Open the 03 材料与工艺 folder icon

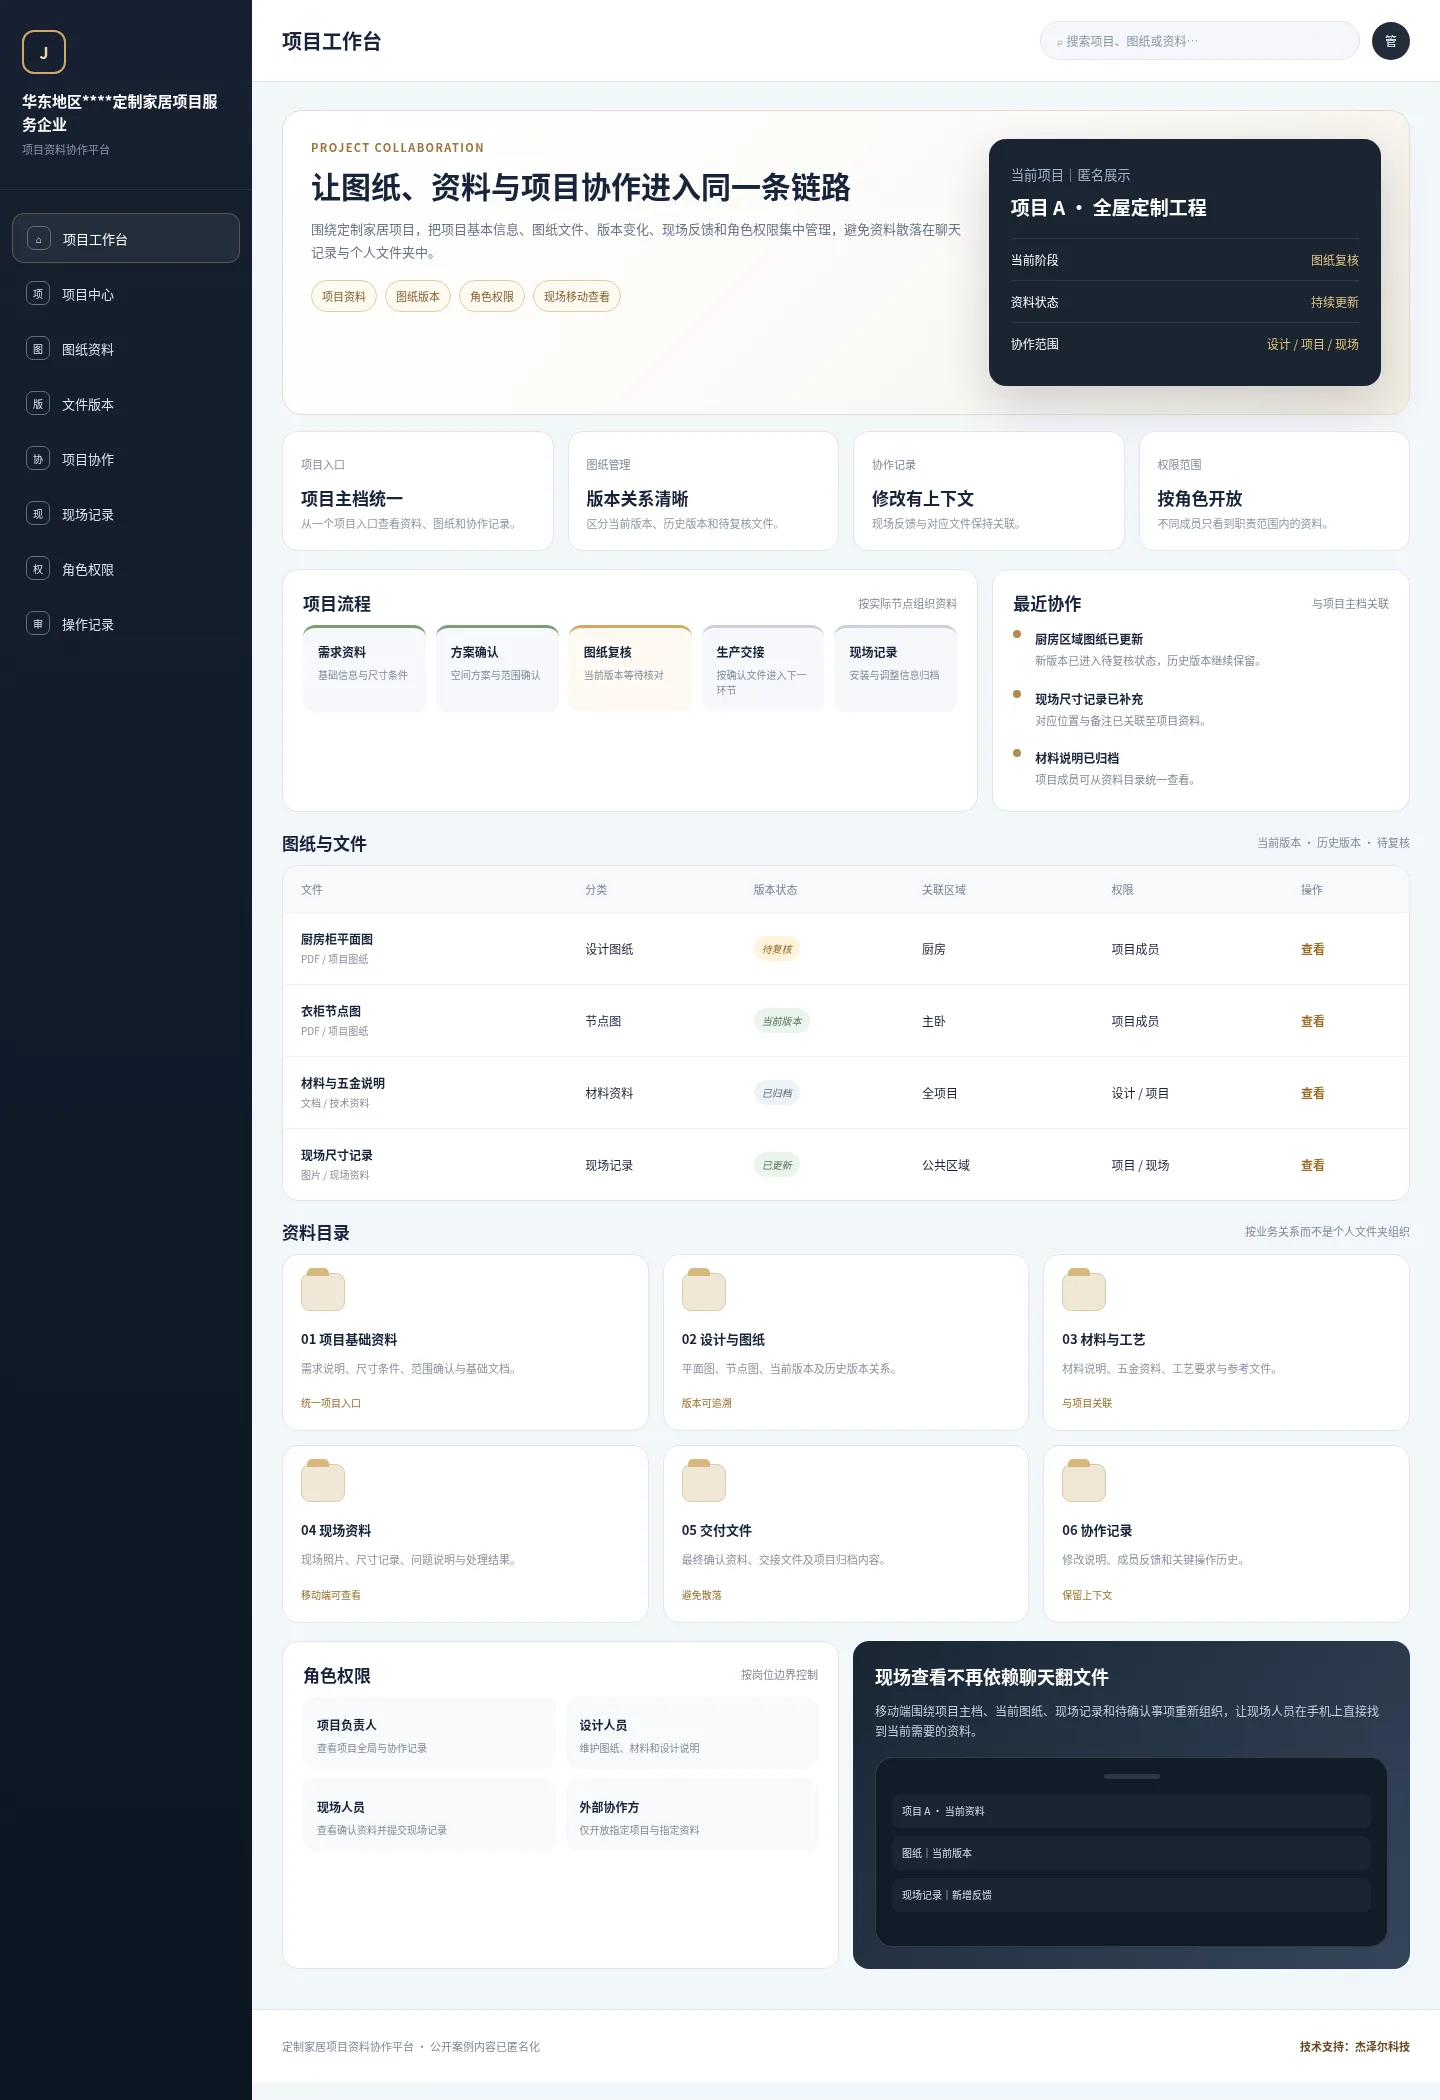(1084, 1290)
